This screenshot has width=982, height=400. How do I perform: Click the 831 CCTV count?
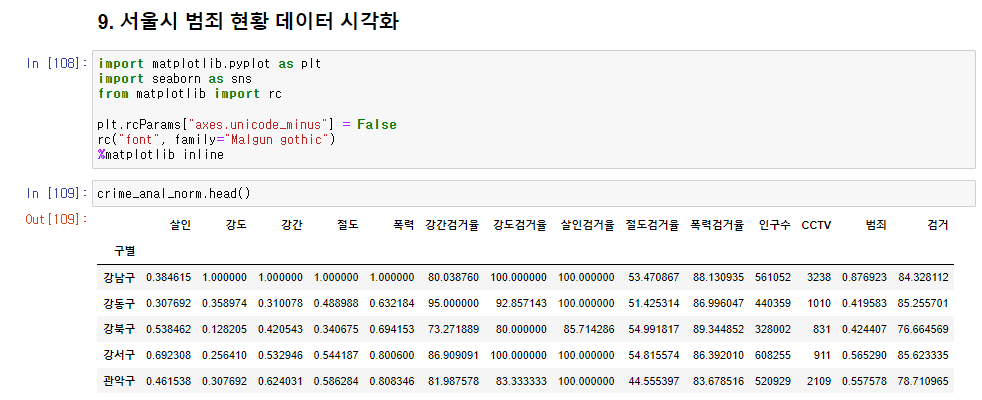pyautogui.click(x=823, y=329)
